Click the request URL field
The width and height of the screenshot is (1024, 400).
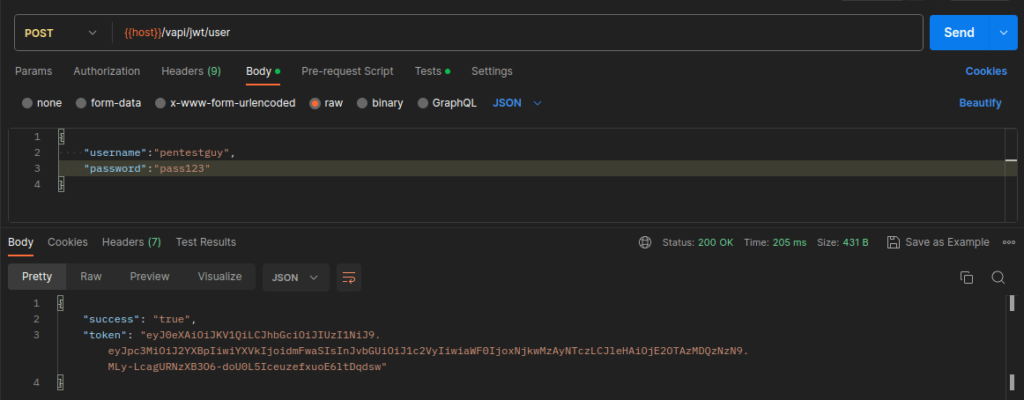(516, 33)
